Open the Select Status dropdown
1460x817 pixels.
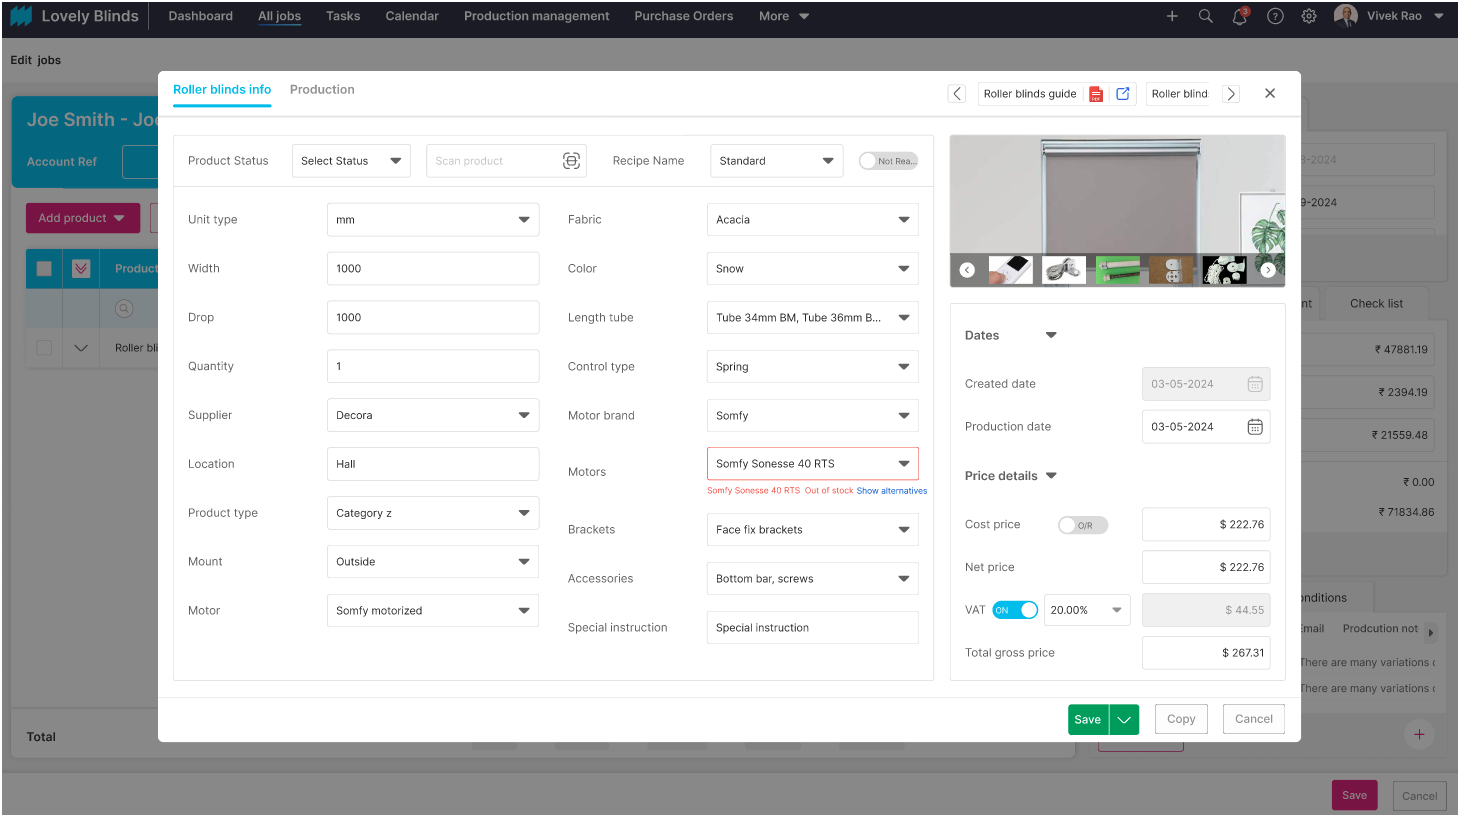tap(351, 161)
